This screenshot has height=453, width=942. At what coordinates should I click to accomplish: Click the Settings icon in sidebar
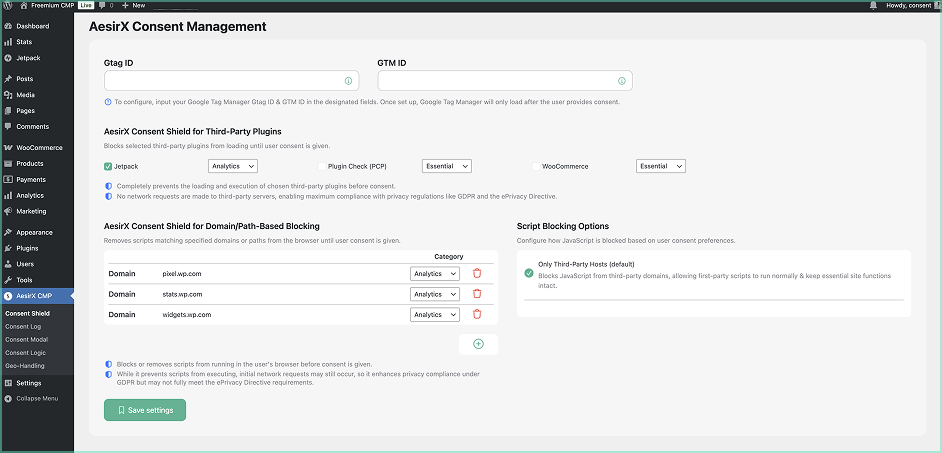click(8, 383)
